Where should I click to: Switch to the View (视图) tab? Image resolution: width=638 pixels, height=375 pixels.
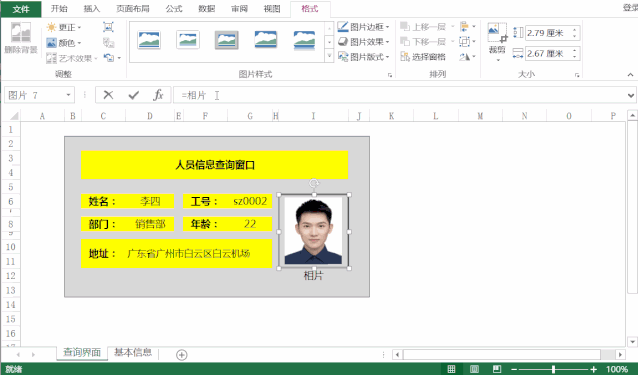tap(272, 9)
